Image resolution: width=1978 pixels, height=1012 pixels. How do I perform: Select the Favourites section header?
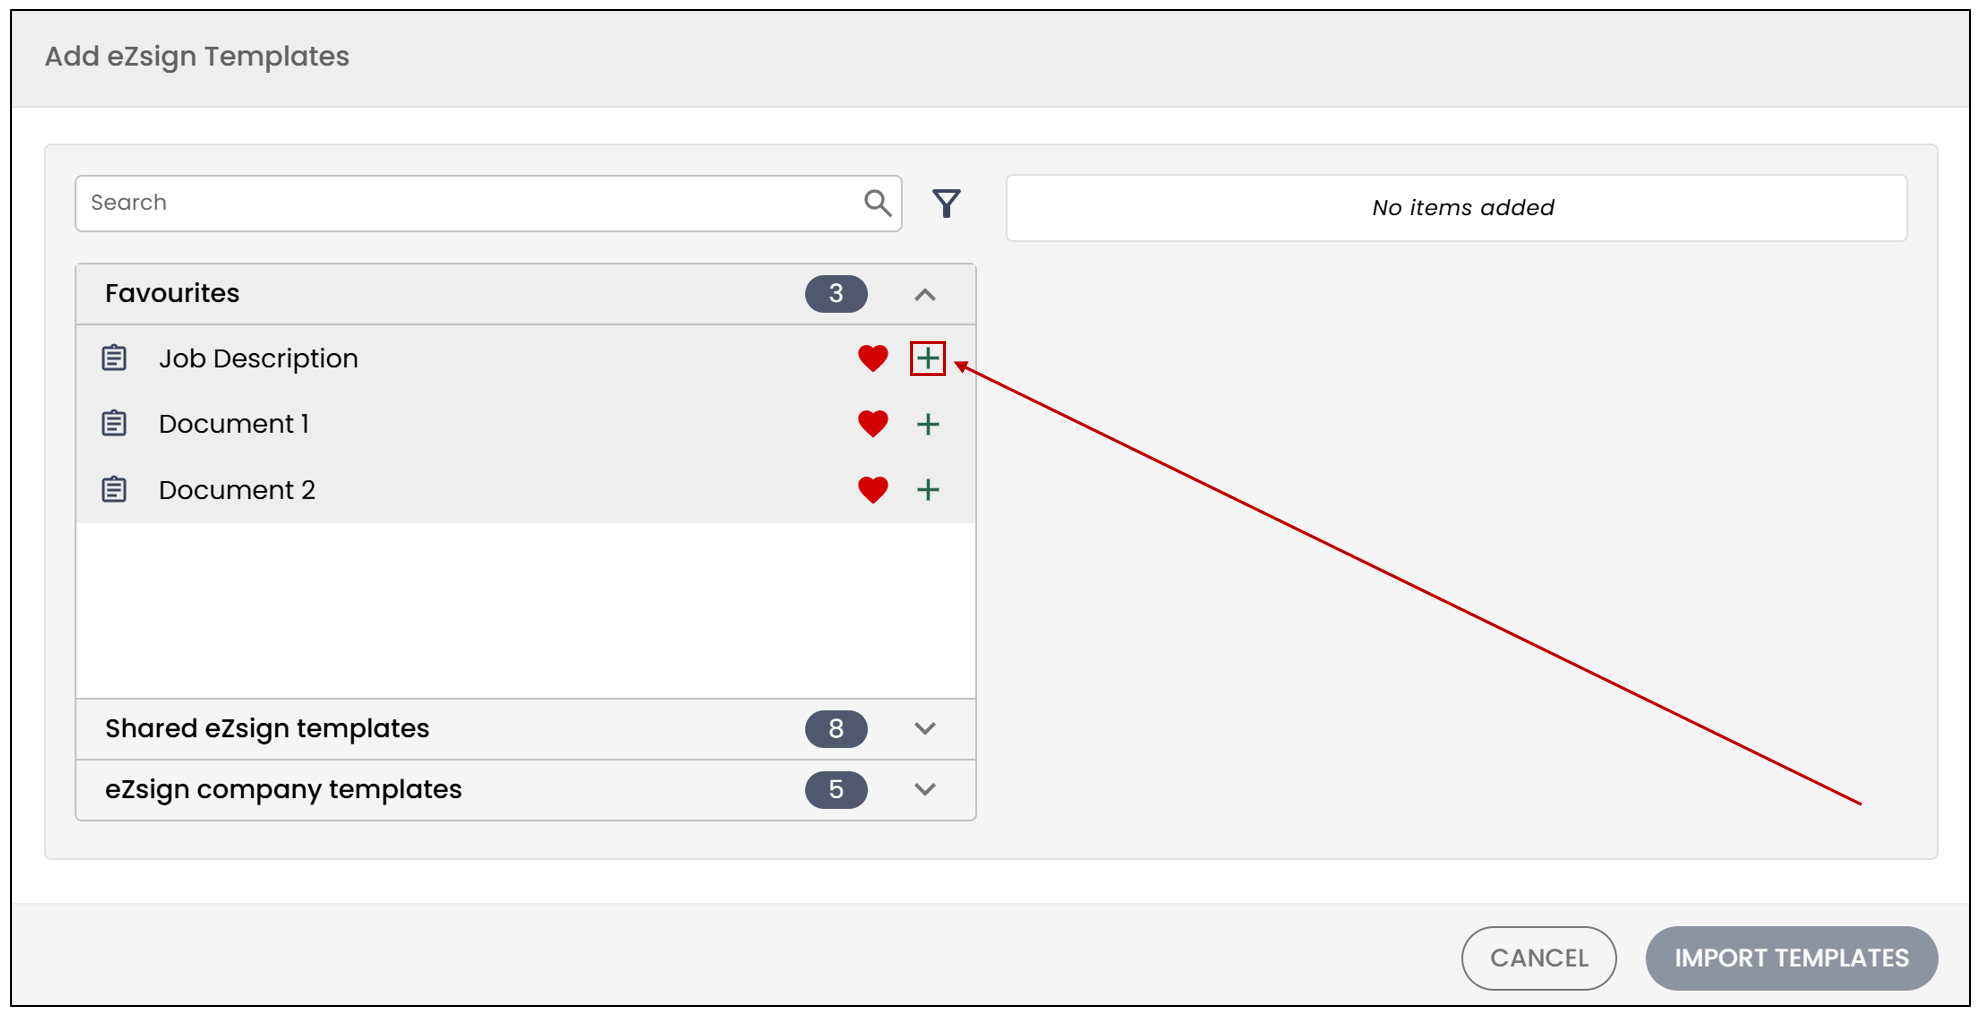pyautogui.click(x=526, y=294)
